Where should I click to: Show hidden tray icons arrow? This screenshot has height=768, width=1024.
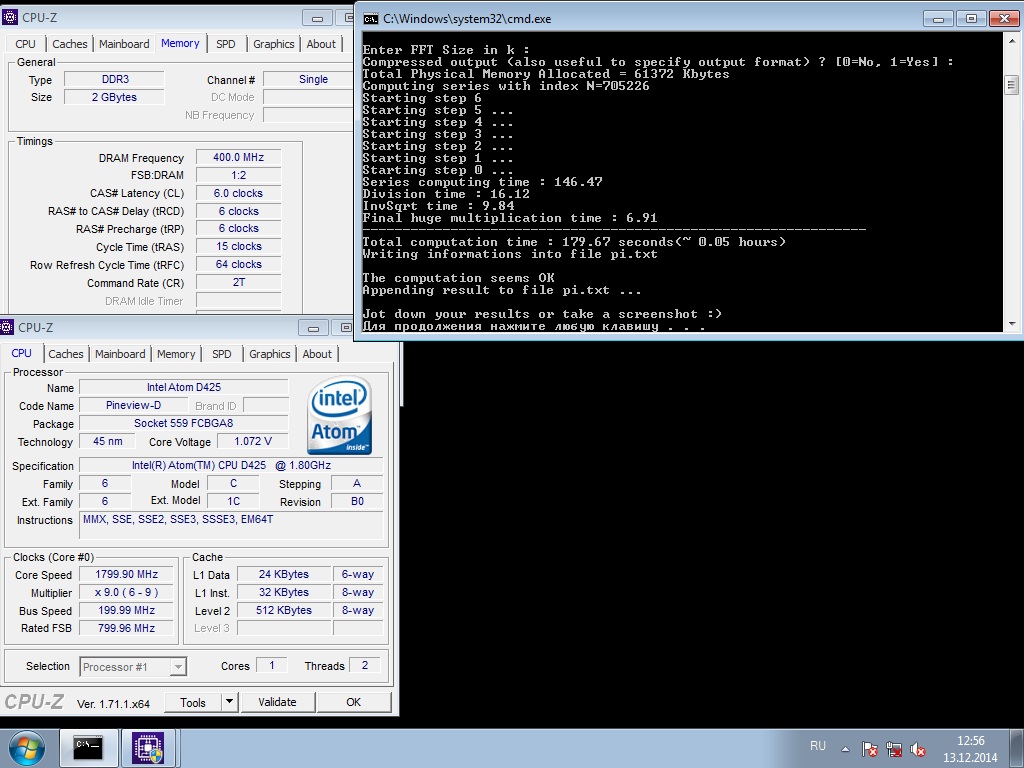click(x=845, y=749)
